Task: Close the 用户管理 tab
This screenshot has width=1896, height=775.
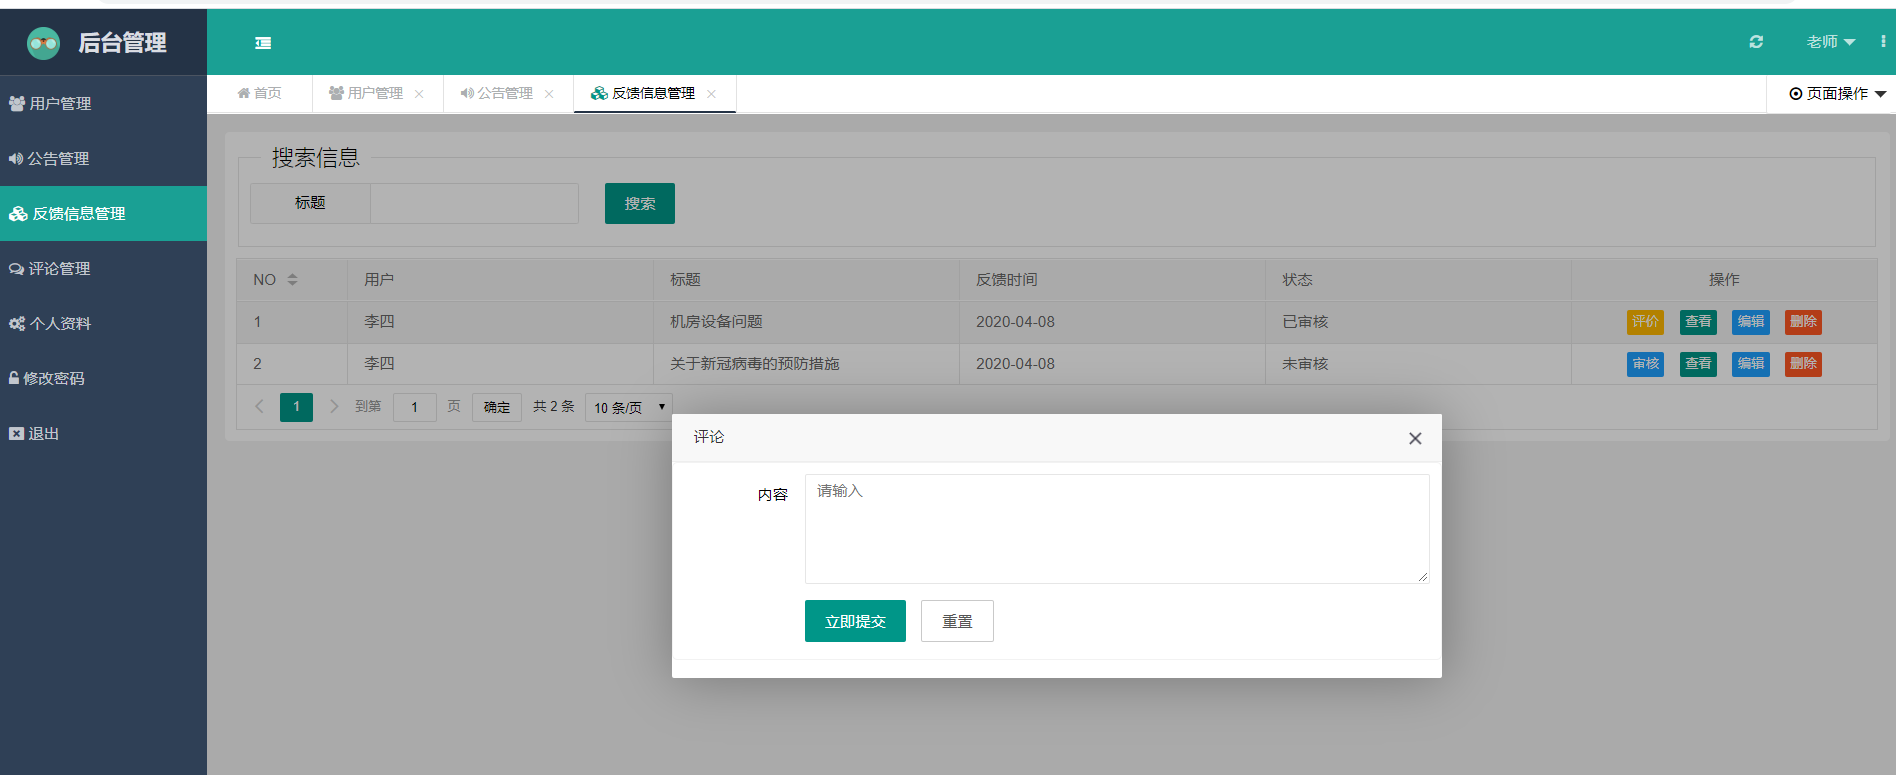Action: (x=419, y=94)
